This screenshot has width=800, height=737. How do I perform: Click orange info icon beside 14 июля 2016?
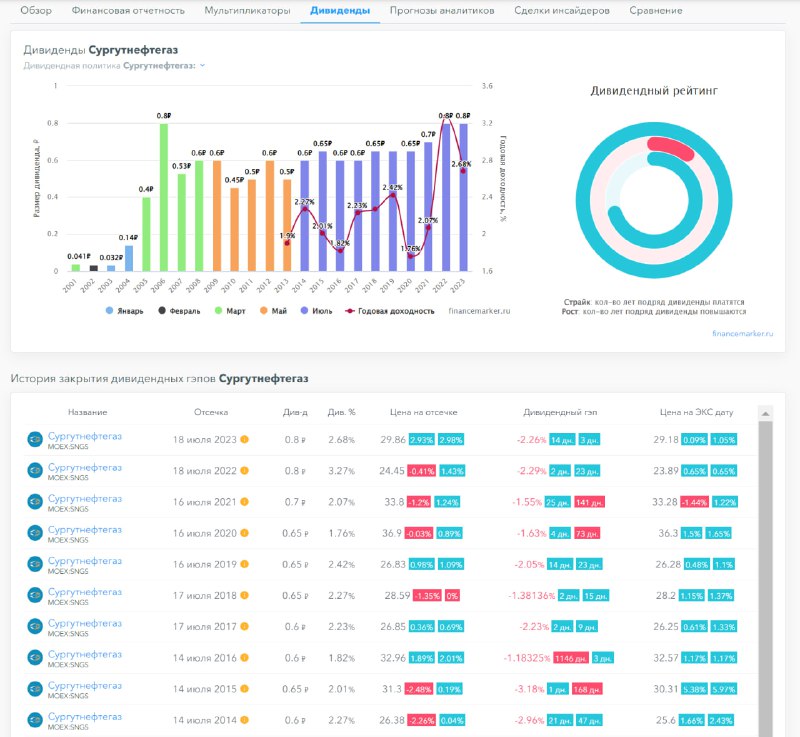(244, 657)
